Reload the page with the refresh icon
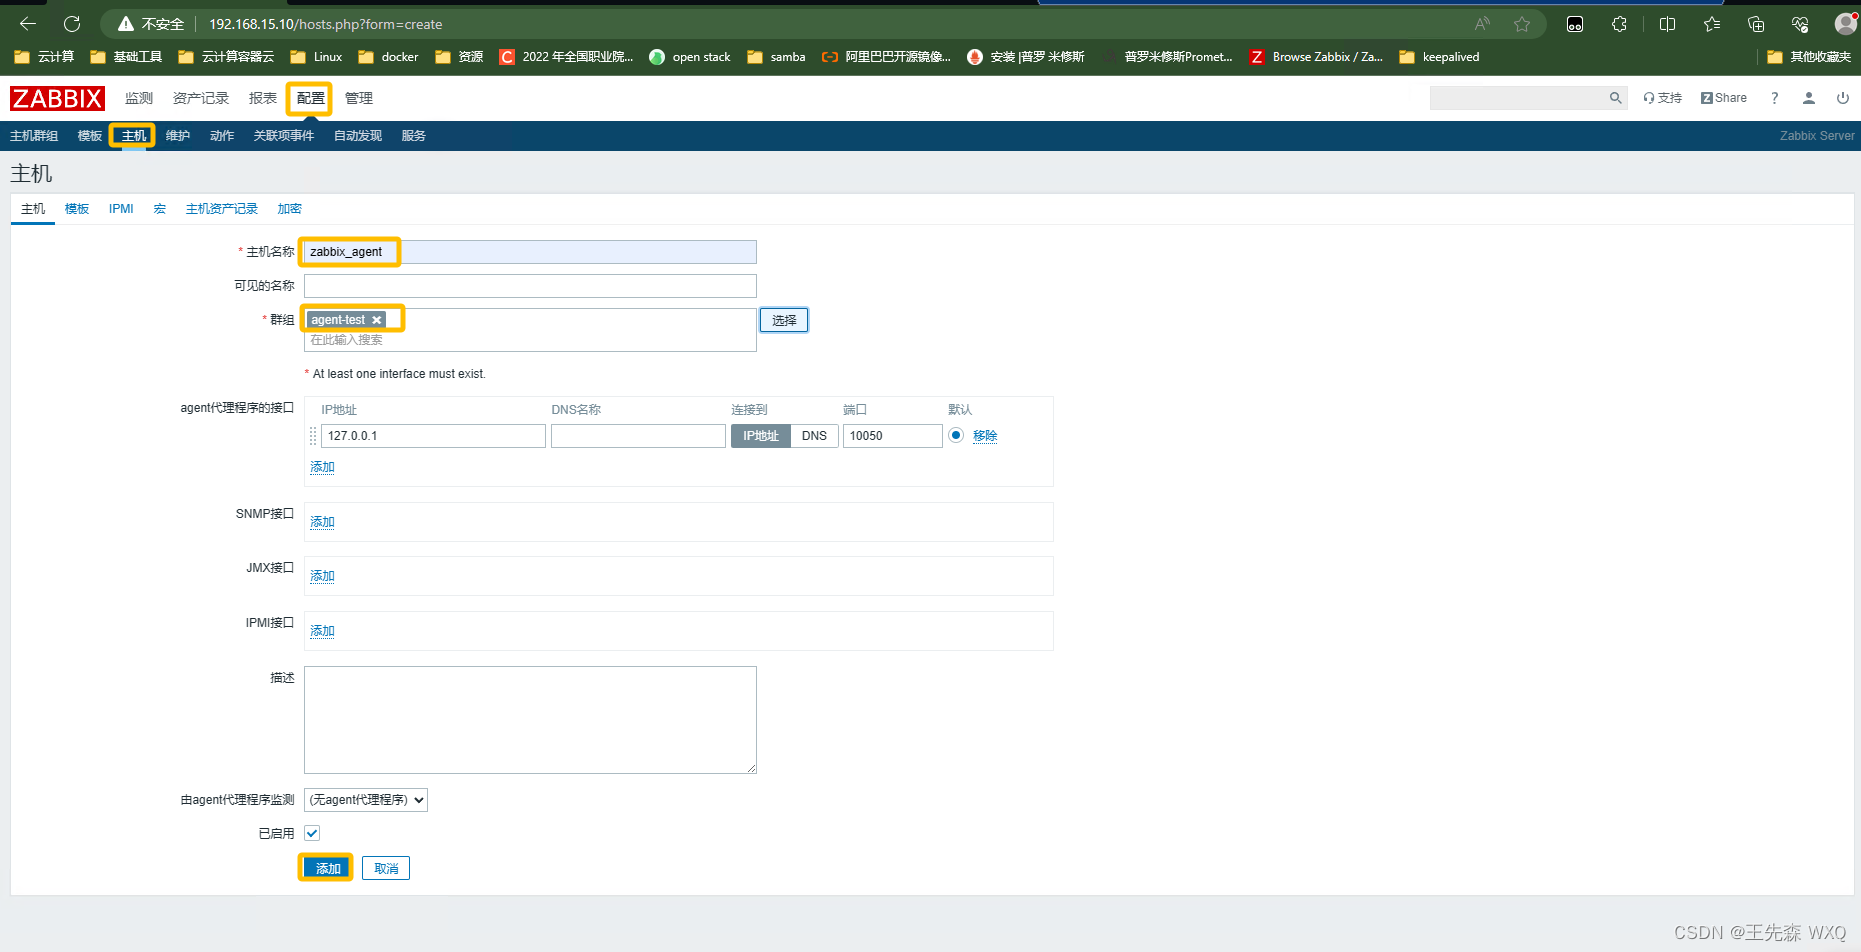Image resolution: width=1861 pixels, height=952 pixels. pos(72,24)
